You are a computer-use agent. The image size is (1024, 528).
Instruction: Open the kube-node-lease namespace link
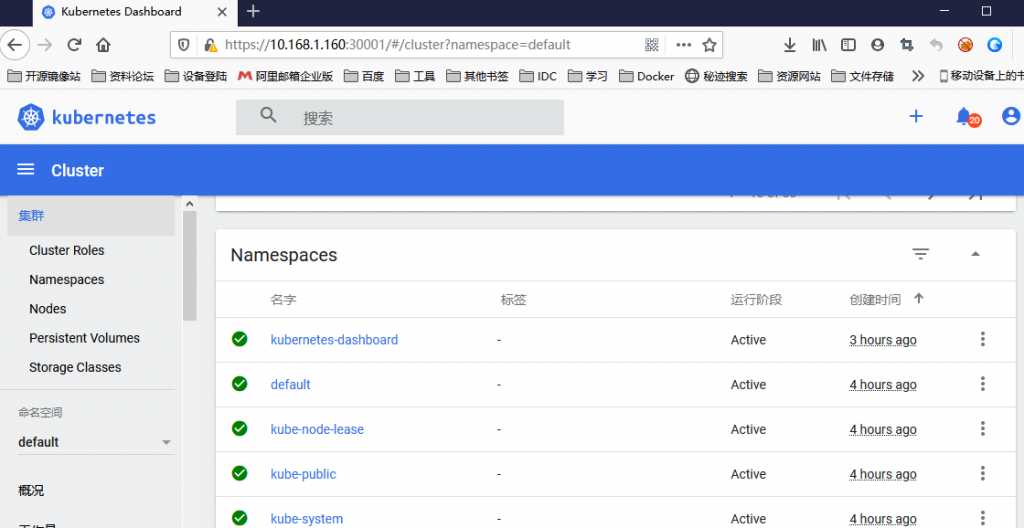pos(317,430)
